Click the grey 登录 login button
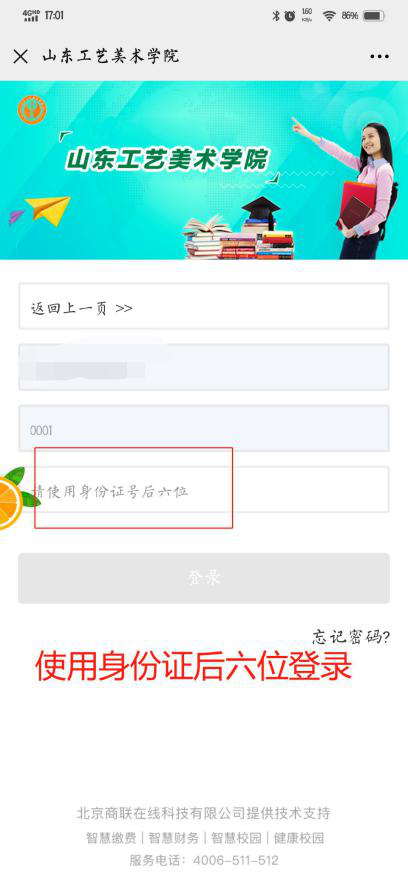The width and height of the screenshot is (408, 874). click(x=203, y=578)
